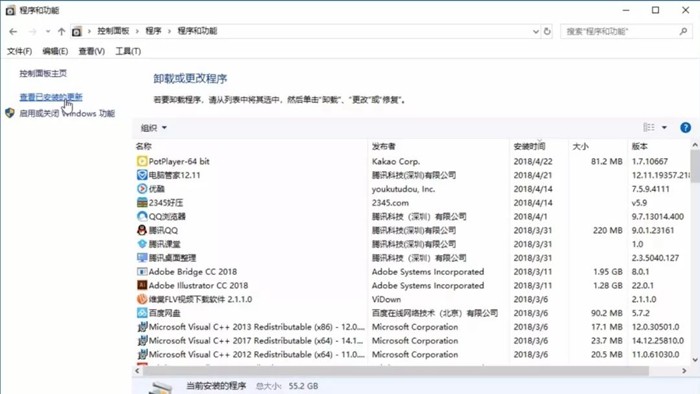Open the 工具(T) menu

click(x=129, y=51)
